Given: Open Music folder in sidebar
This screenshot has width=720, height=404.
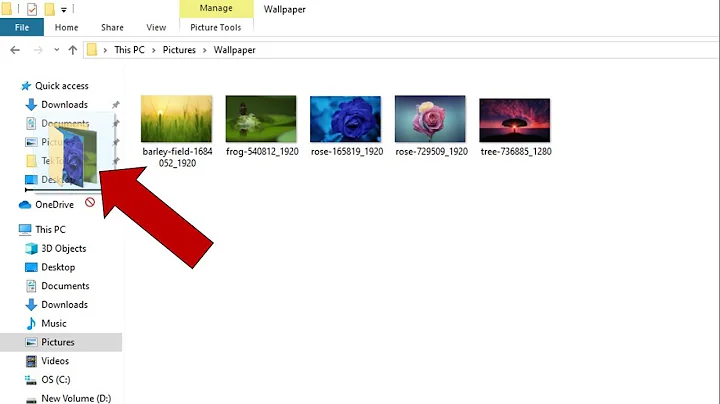Looking at the screenshot, I should tap(54, 324).
